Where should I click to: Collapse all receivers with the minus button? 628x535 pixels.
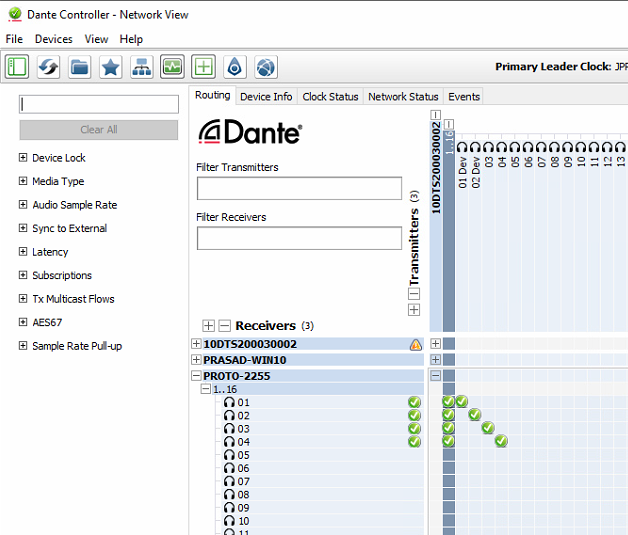tap(225, 326)
